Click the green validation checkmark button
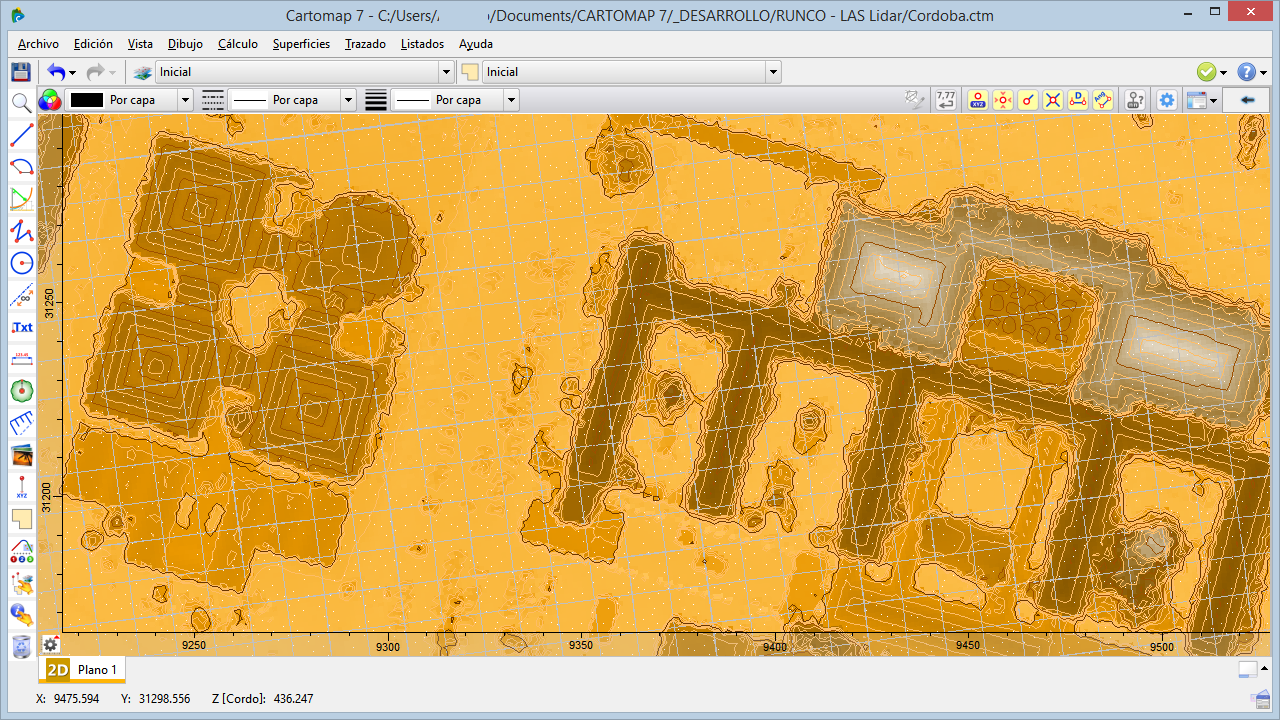 [1207, 71]
